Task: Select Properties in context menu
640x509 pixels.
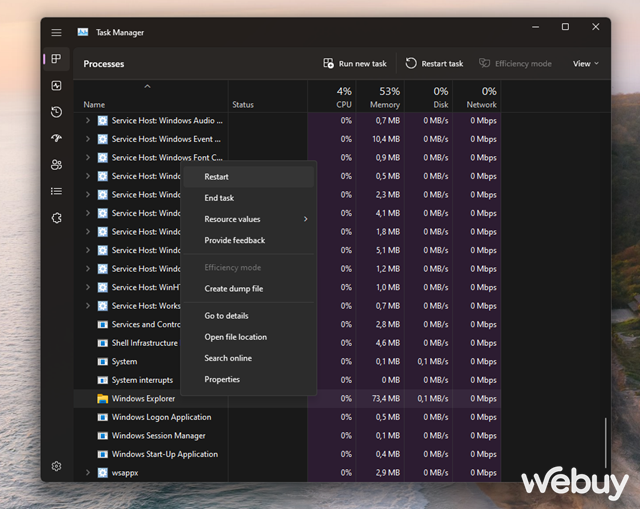Action: (x=249, y=379)
